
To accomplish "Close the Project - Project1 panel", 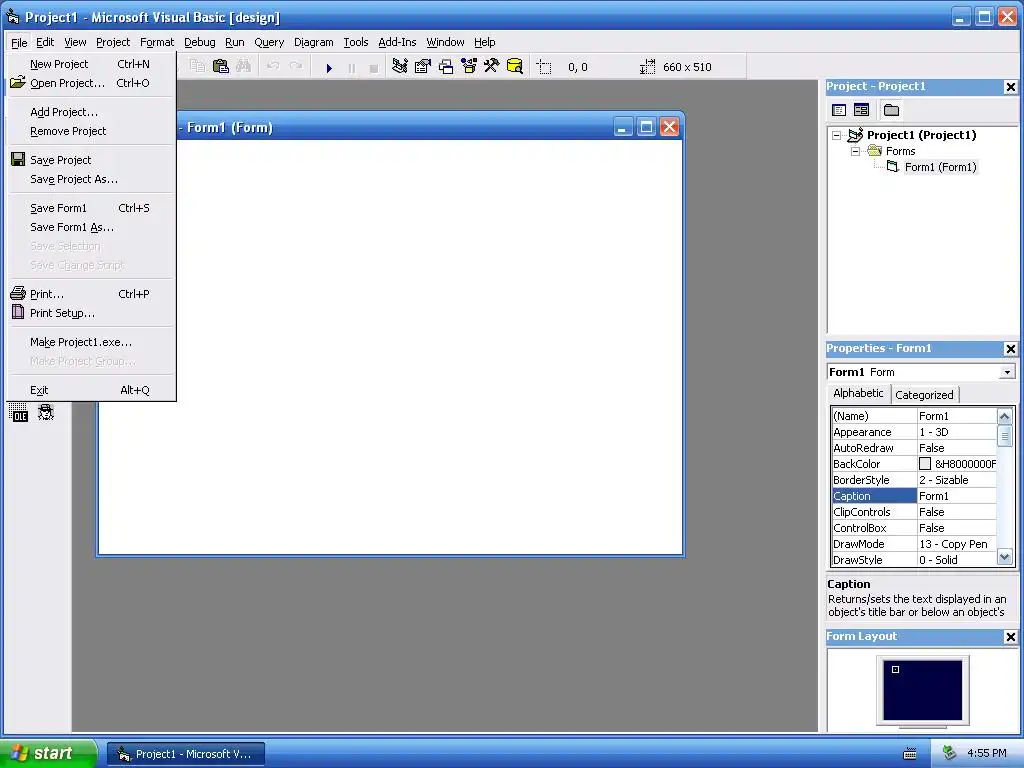I will click(1010, 87).
